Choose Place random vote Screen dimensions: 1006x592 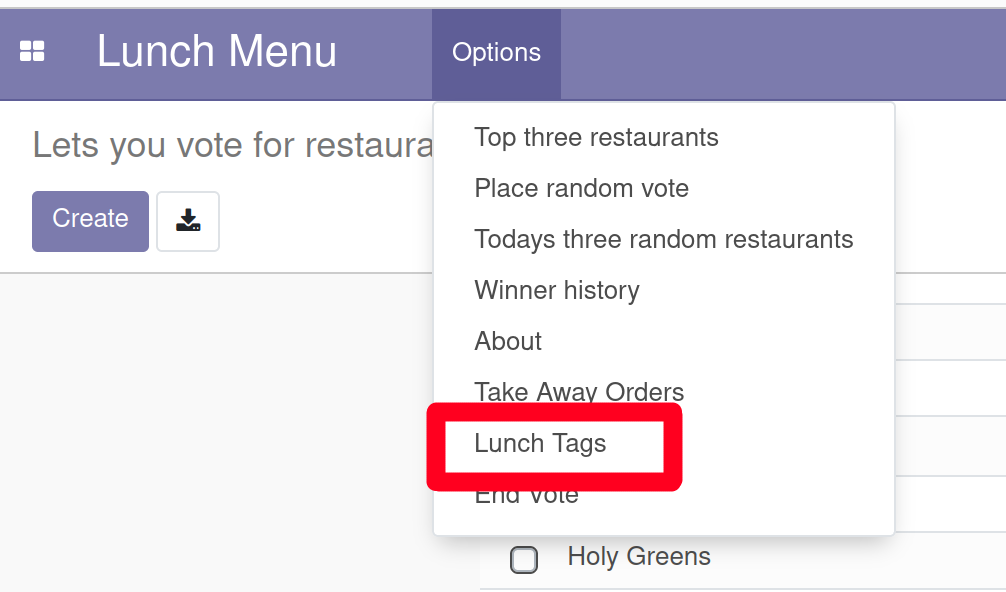tap(581, 188)
